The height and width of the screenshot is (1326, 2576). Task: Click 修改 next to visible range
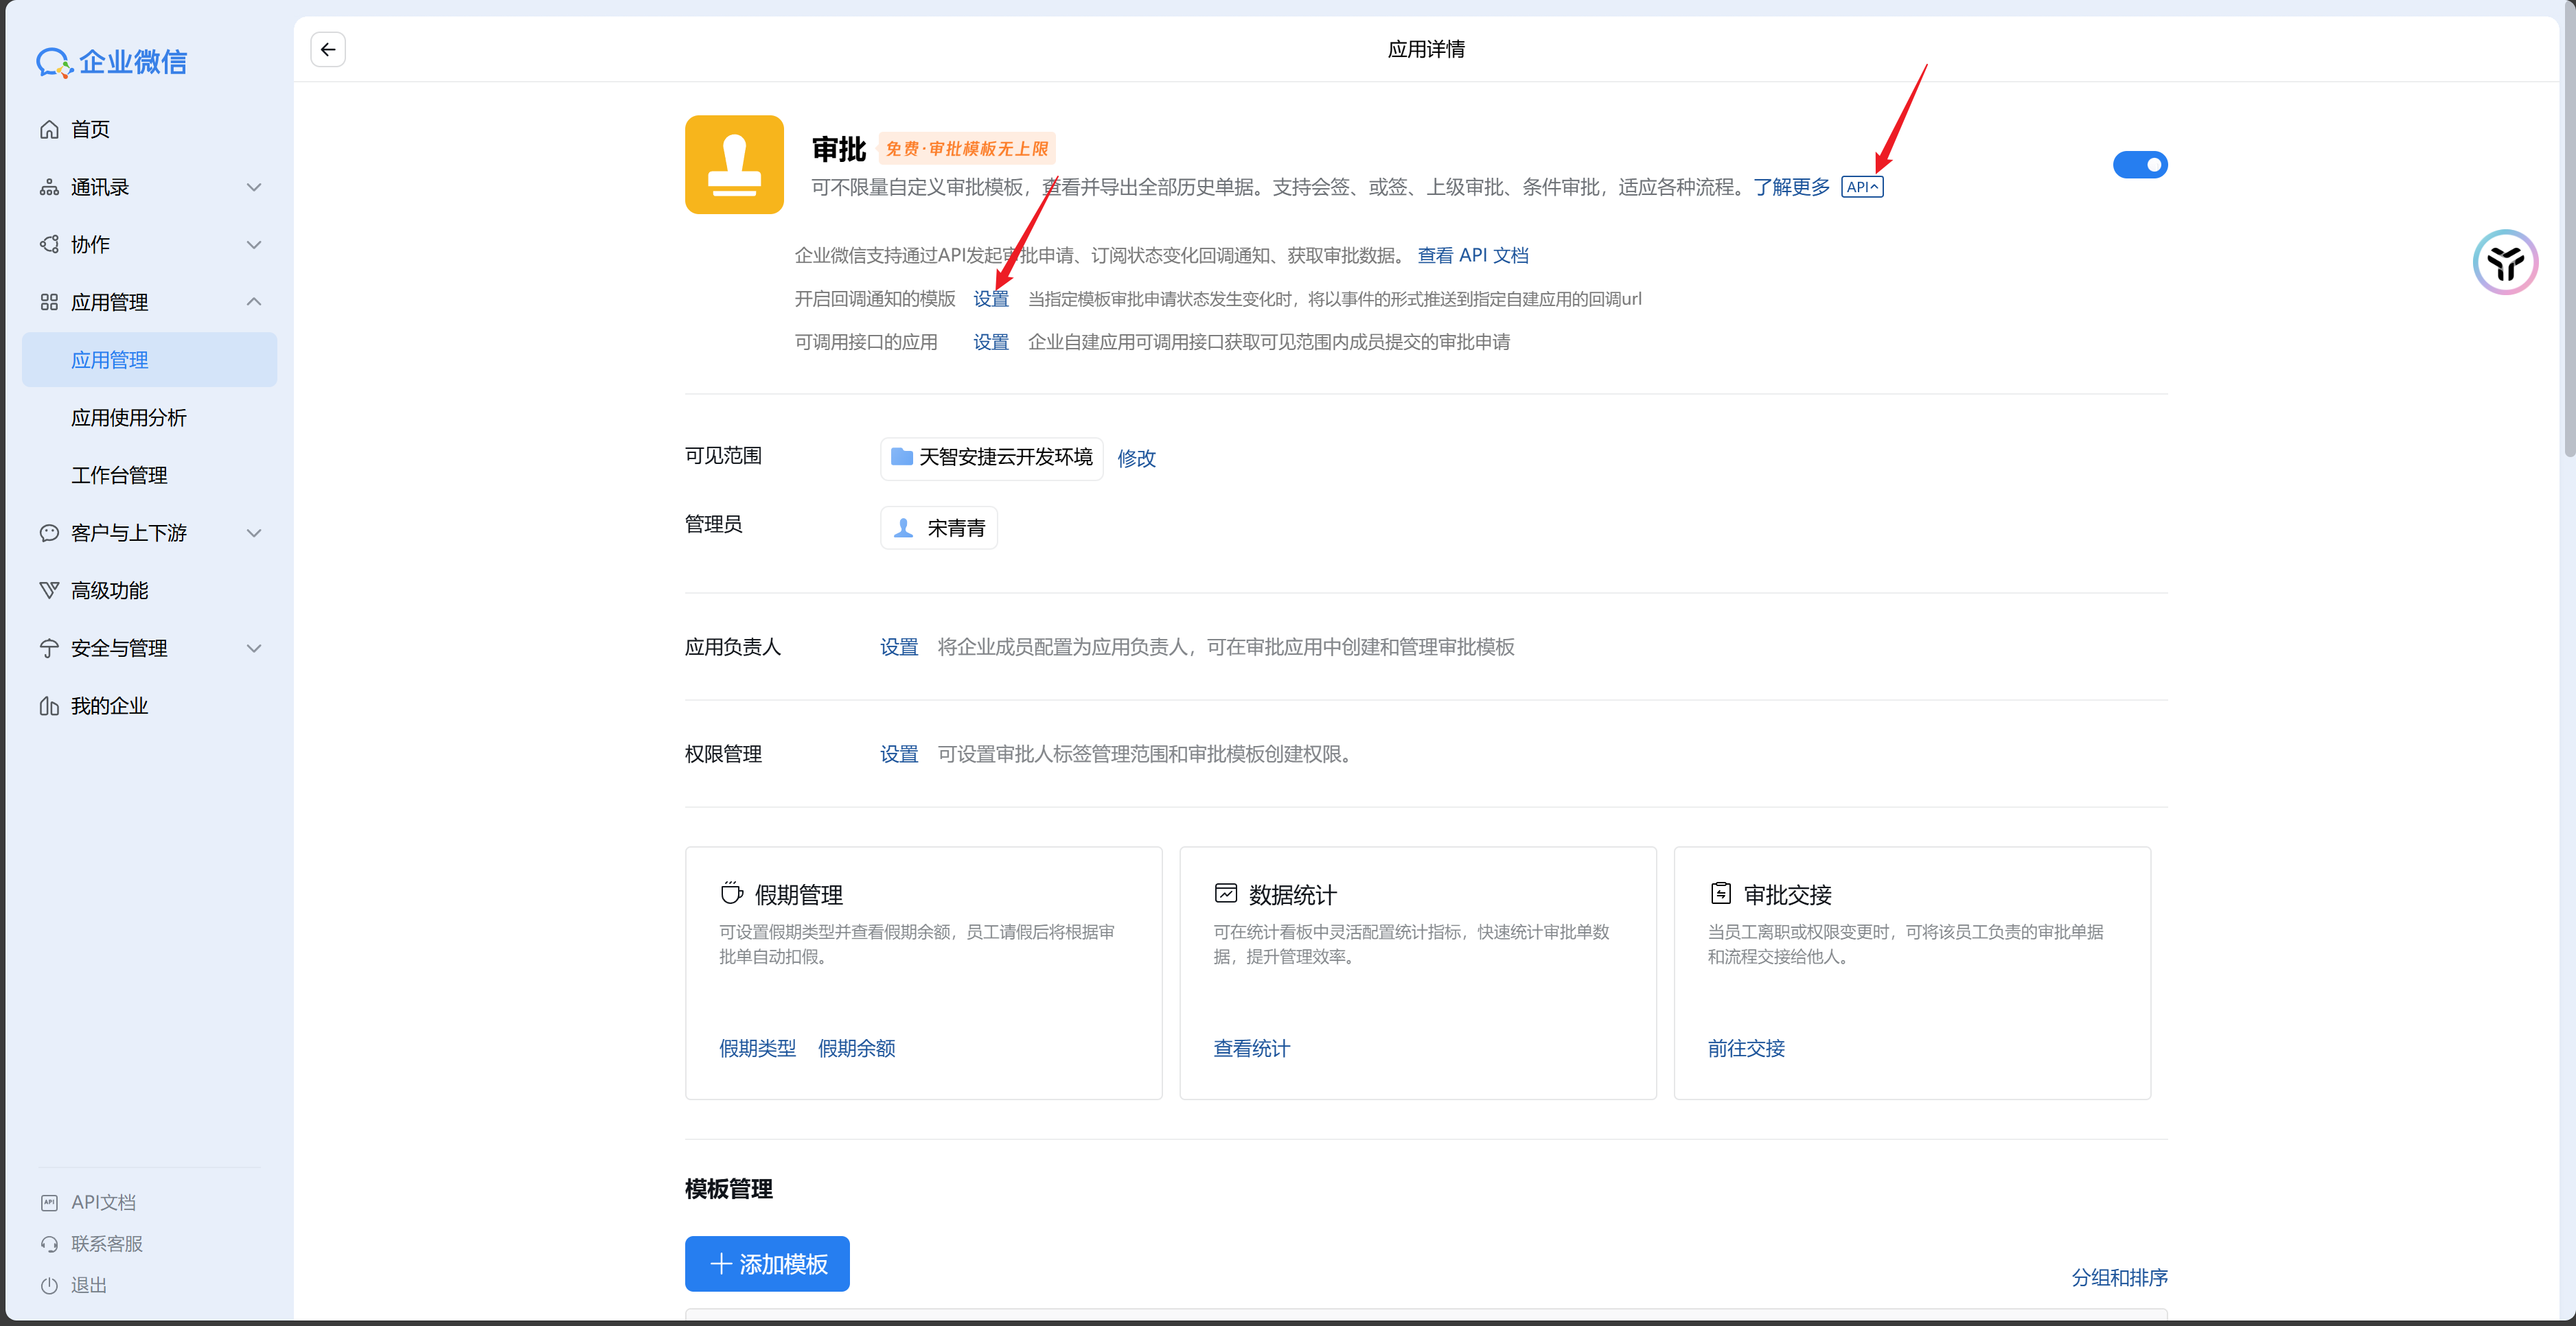[1136, 459]
